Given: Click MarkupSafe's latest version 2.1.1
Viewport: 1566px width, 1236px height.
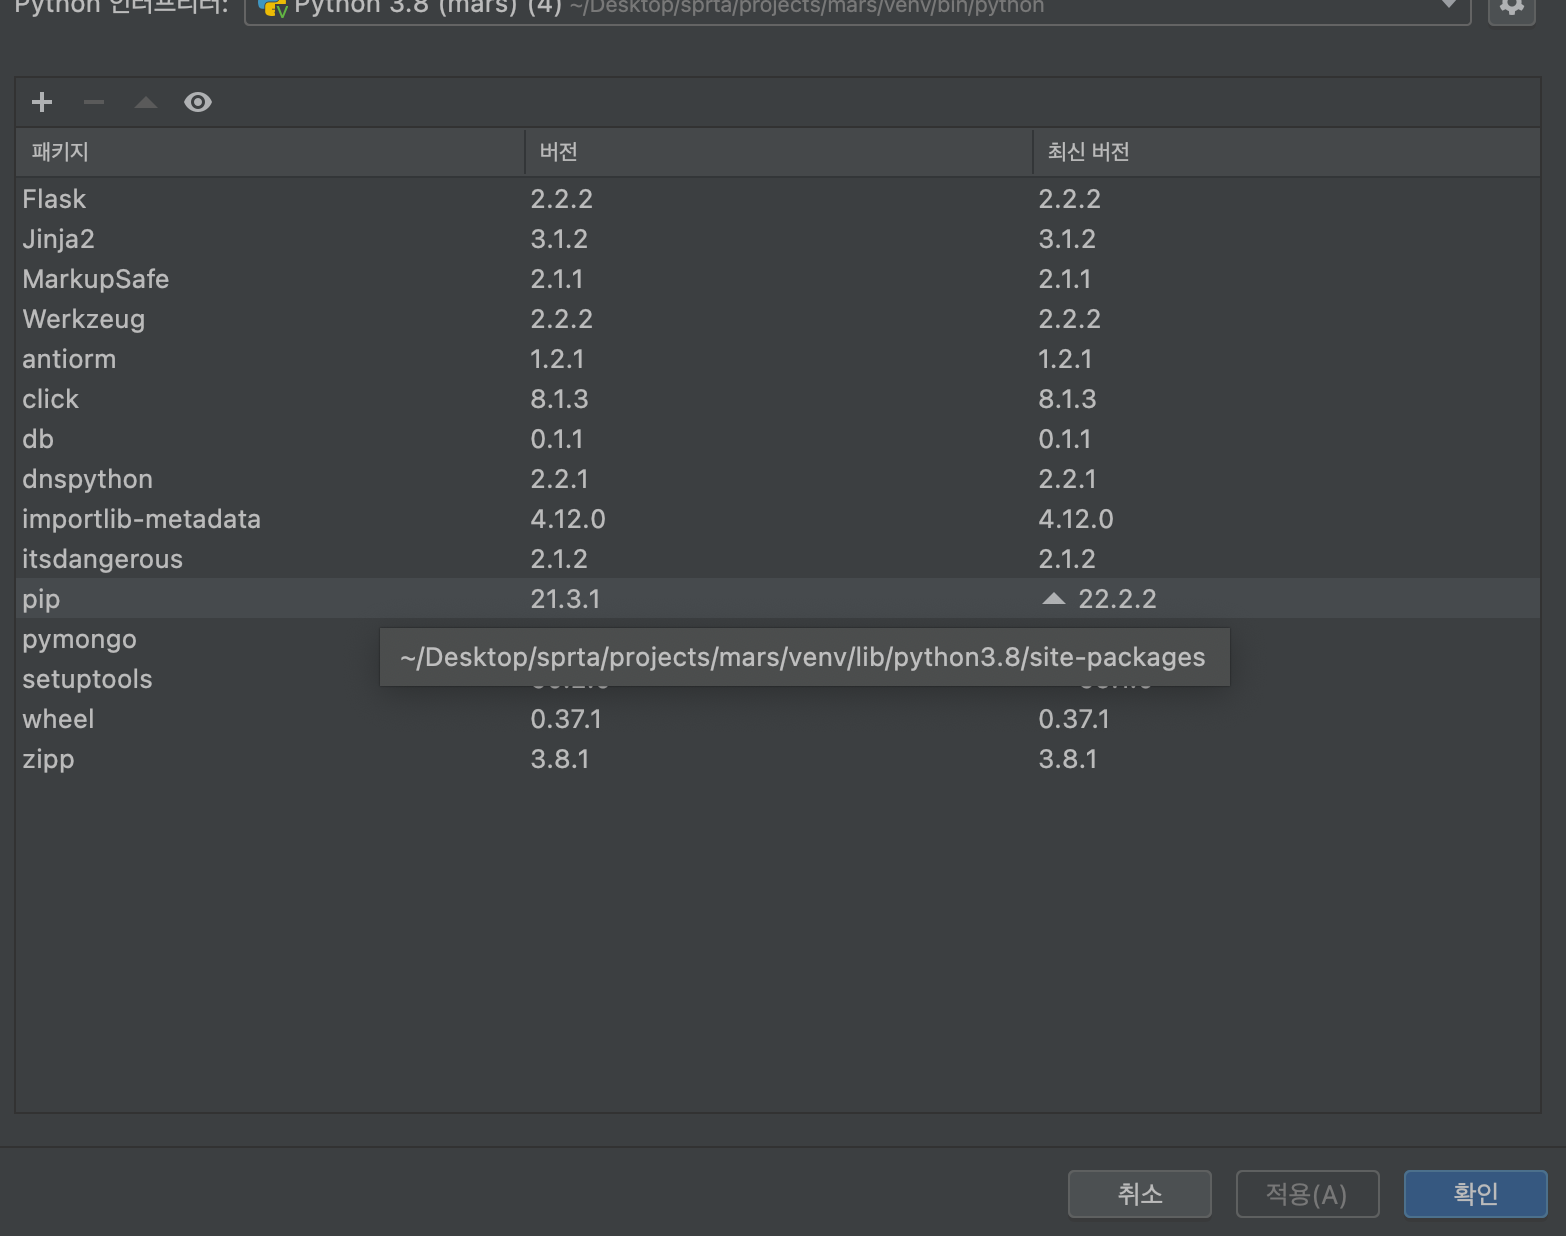Looking at the screenshot, I should pyautogui.click(x=1065, y=279).
